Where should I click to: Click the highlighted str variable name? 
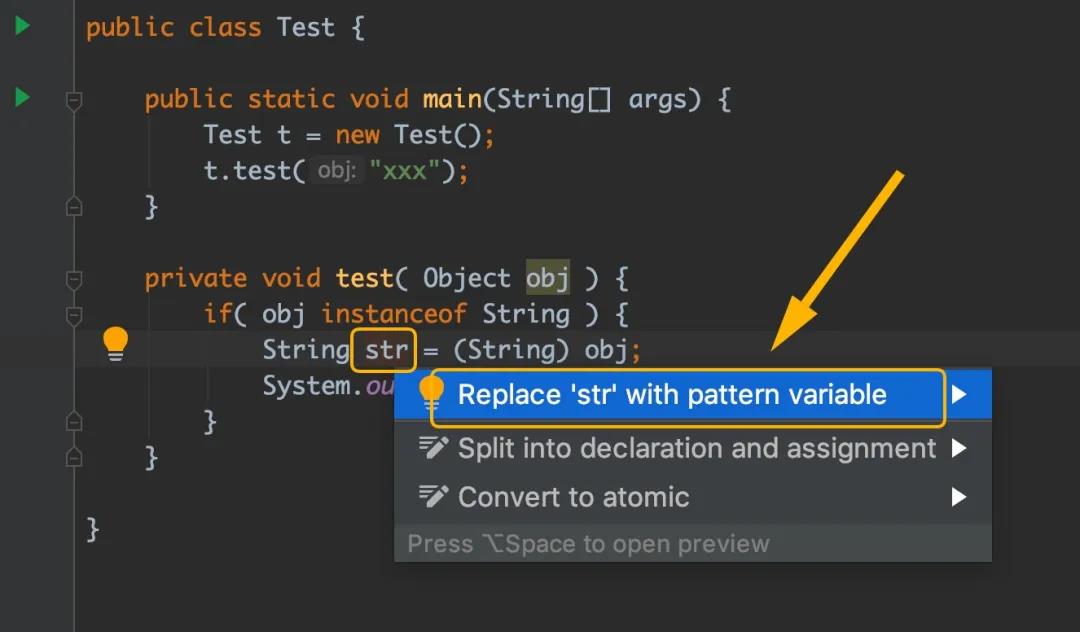click(x=384, y=350)
